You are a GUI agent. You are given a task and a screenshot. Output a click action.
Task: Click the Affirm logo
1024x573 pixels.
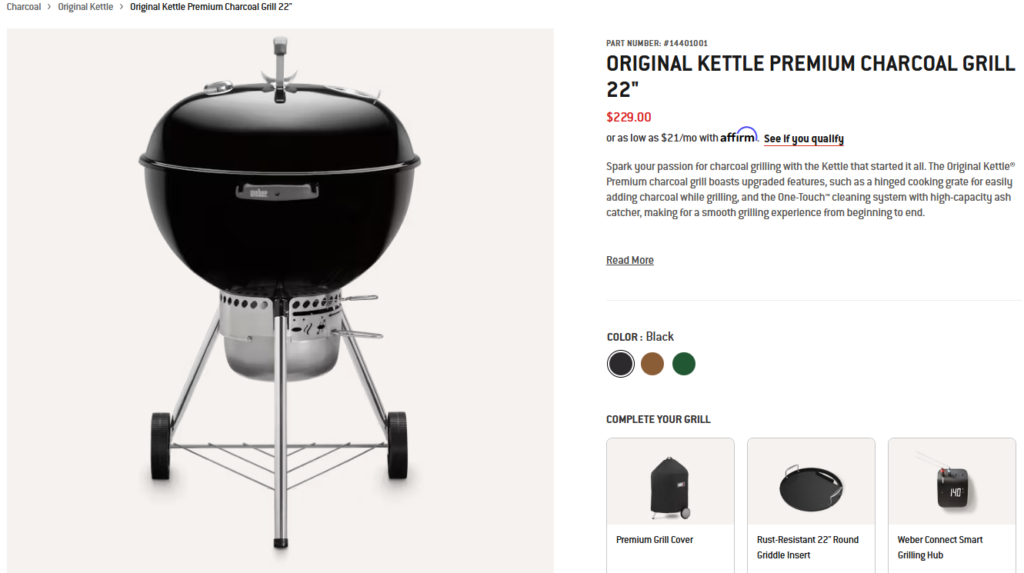tap(739, 136)
